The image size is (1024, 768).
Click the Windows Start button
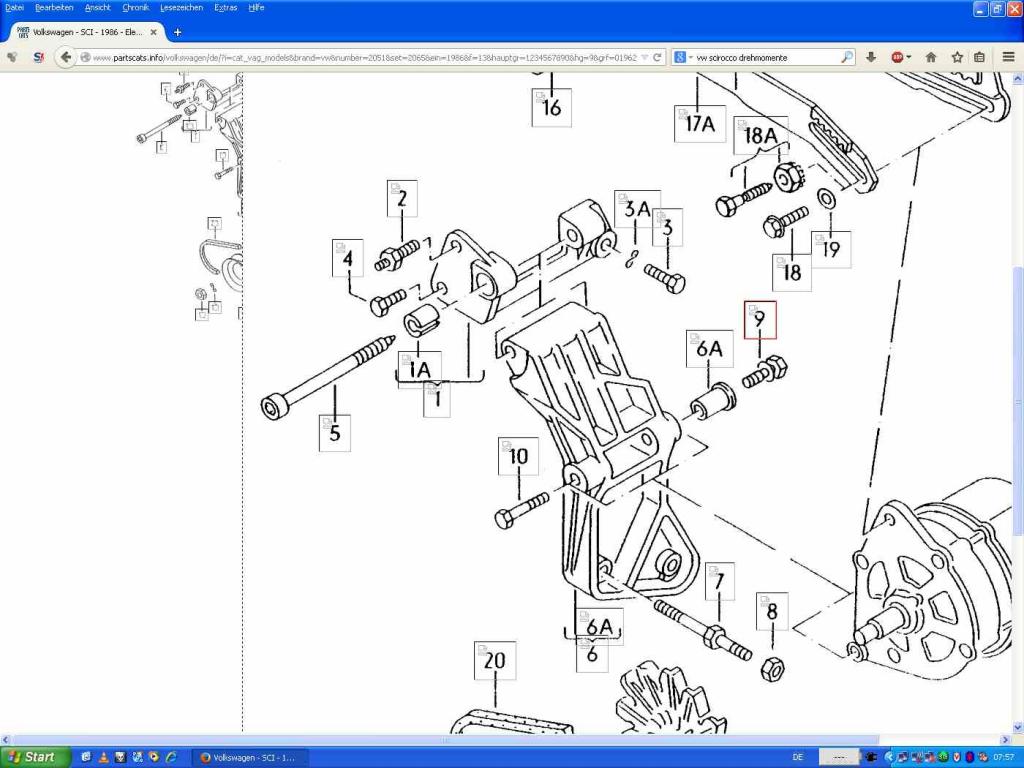tap(34, 757)
